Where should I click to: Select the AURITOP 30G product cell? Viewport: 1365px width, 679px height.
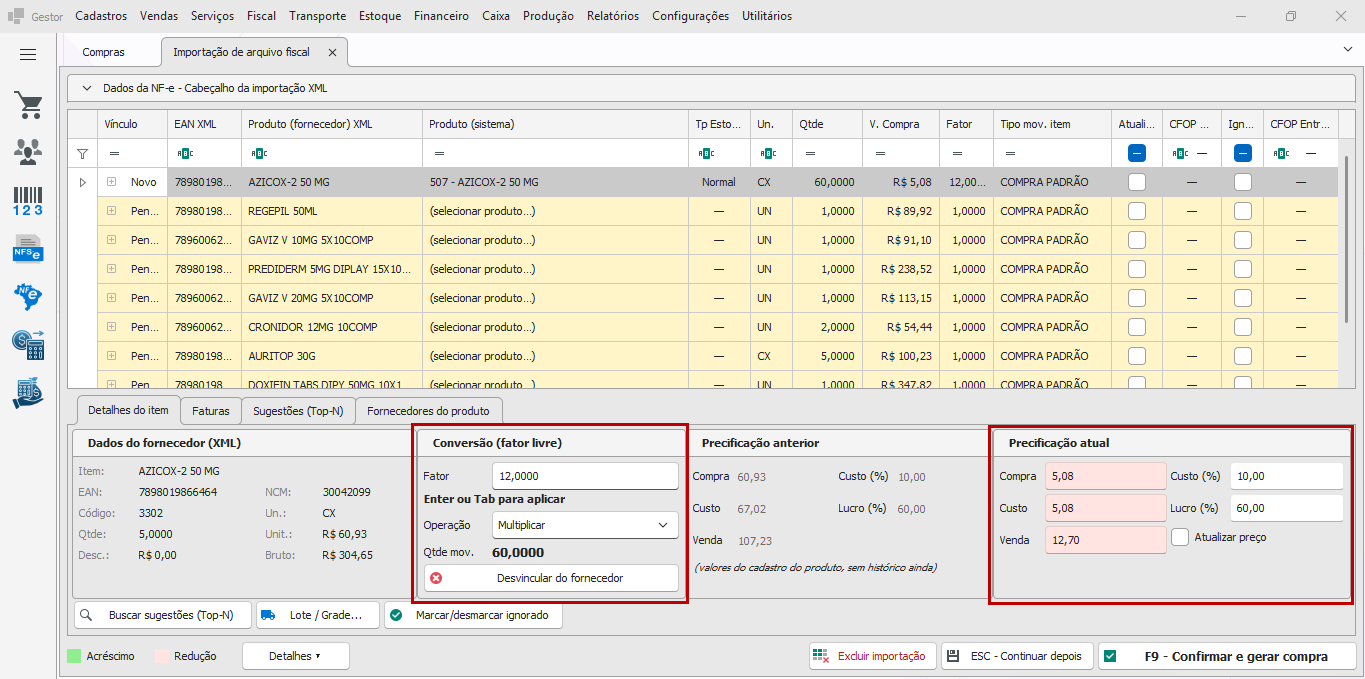pyautogui.click(x=332, y=356)
